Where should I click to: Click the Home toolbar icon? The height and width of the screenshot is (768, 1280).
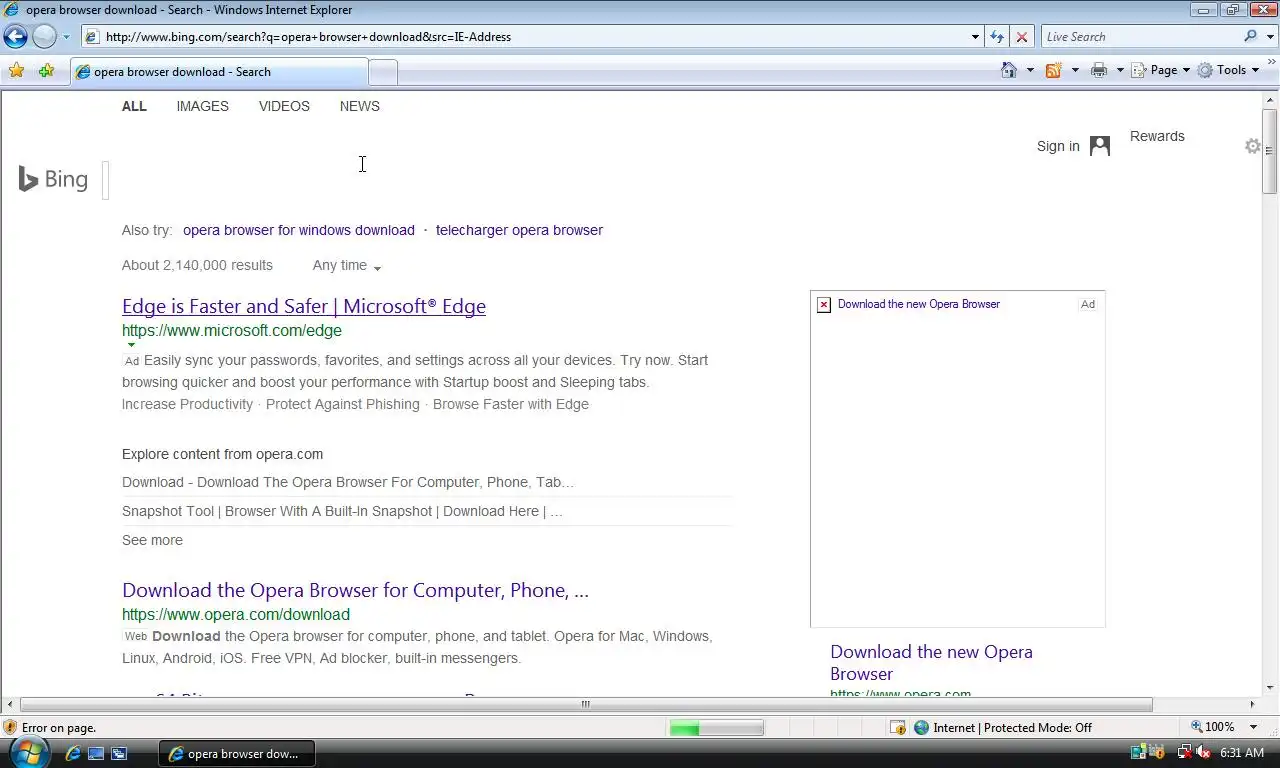[x=1009, y=70]
